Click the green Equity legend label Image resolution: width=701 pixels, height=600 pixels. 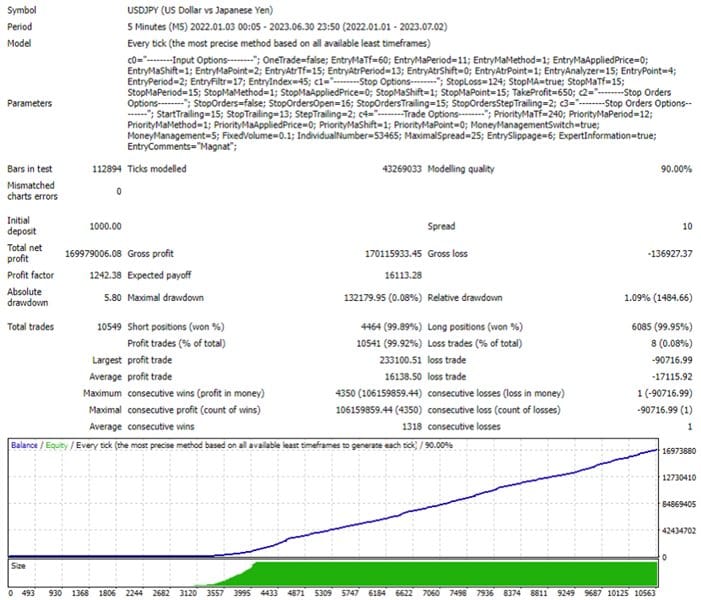(56, 445)
